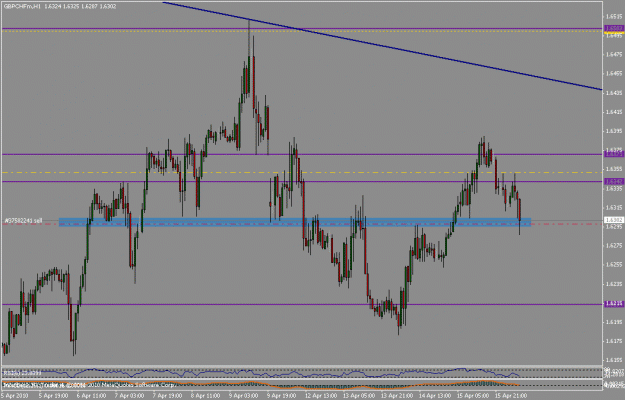Click the 1.6255 price axis label
Viewport: 625px width, 400px height.
click(x=612, y=265)
